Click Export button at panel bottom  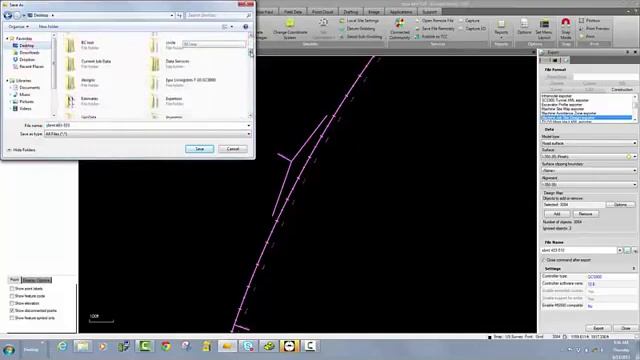pos(598,328)
